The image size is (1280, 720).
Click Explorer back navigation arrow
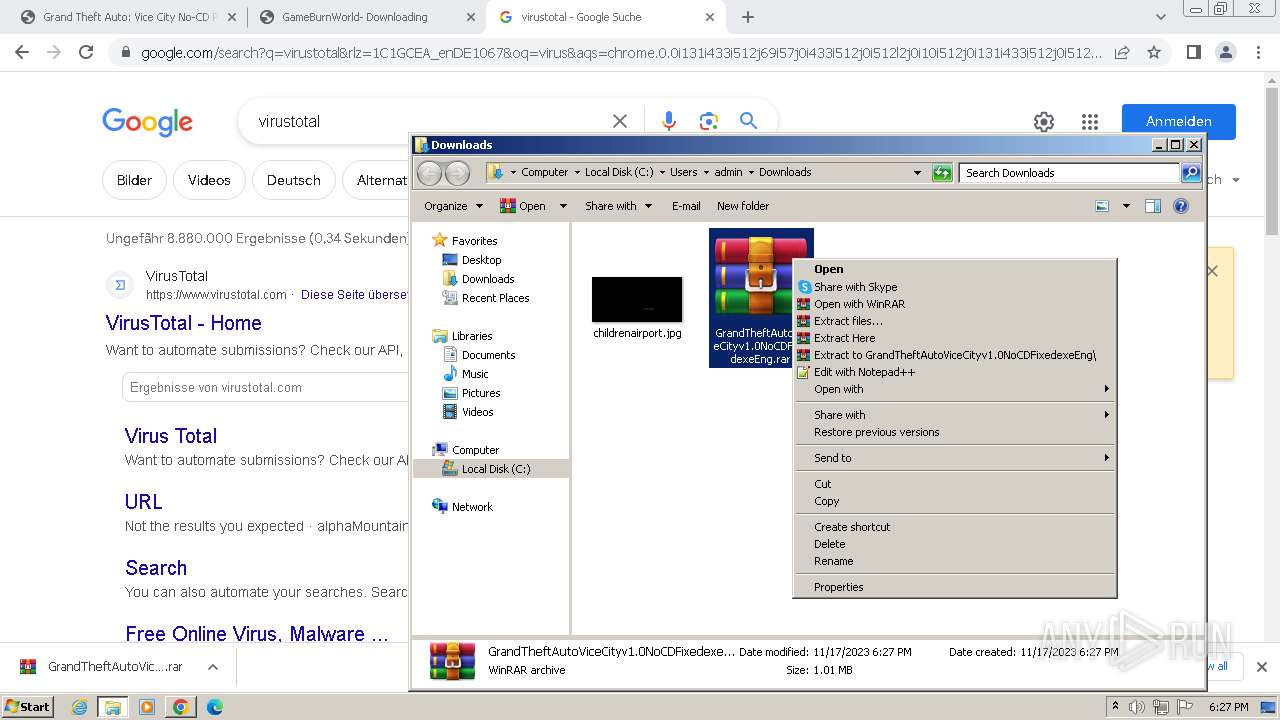click(x=429, y=173)
